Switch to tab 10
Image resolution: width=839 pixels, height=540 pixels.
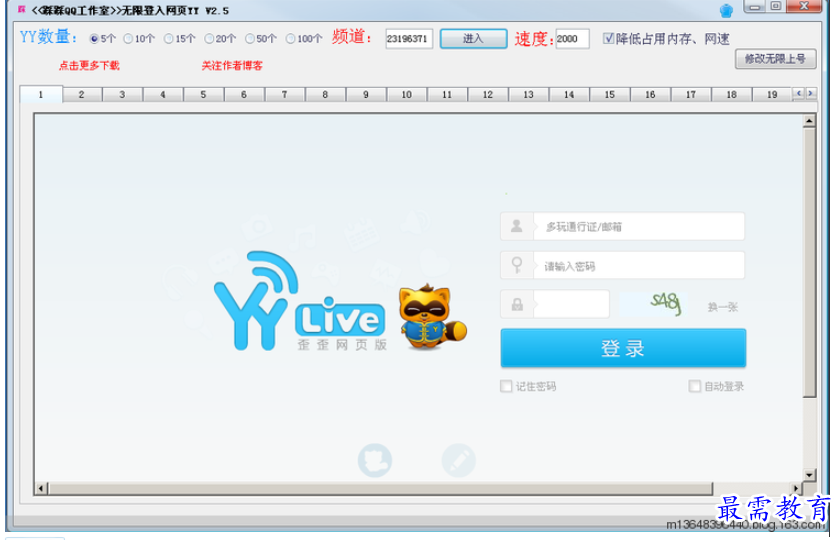pyautogui.click(x=407, y=95)
